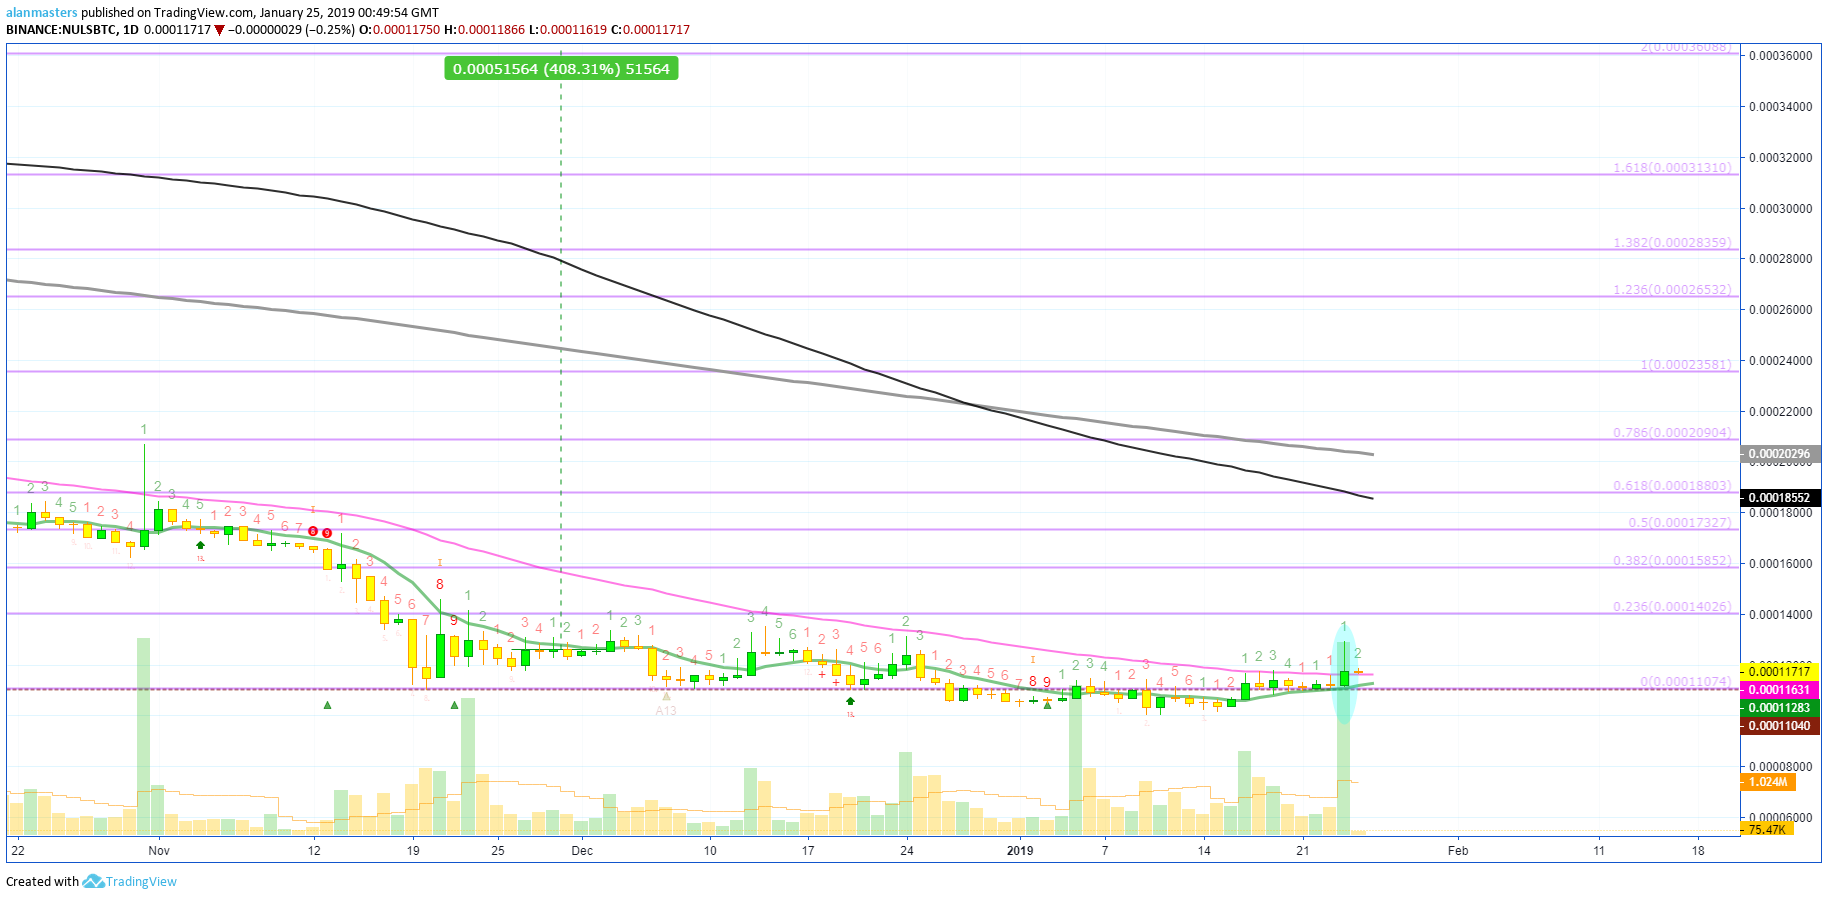Image resolution: width=1828 pixels, height=899 pixels.
Task: Select Fibonacci label 1(0.00023581)
Action: tap(1686, 364)
